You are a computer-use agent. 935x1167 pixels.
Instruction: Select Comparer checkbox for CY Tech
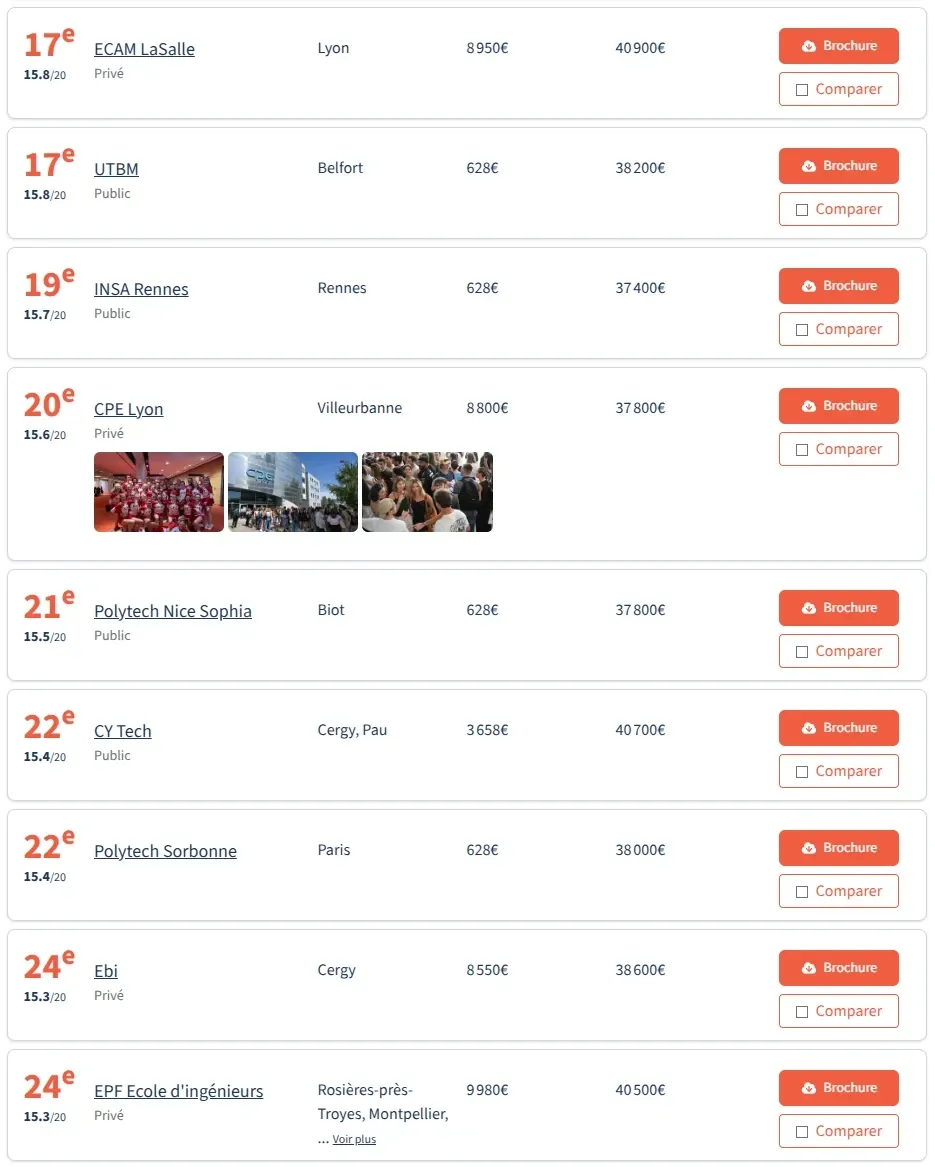802,772
